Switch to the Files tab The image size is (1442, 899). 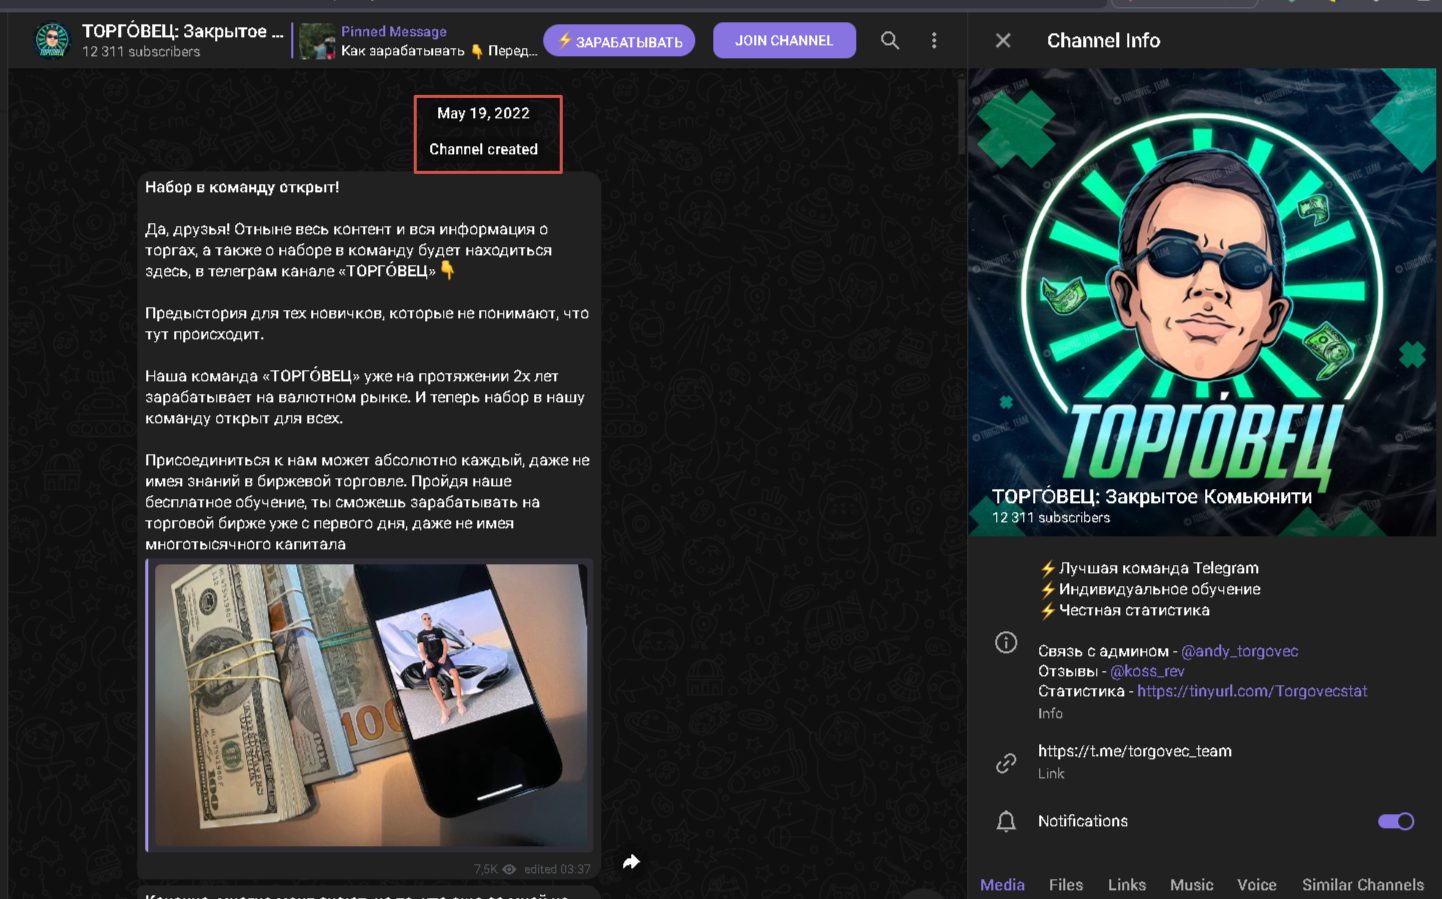coord(1066,885)
